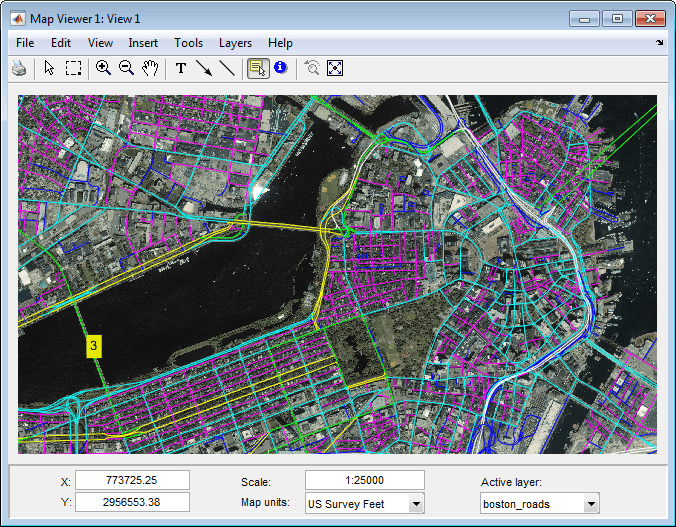Select the Insert Arrow tool

pos(204,68)
